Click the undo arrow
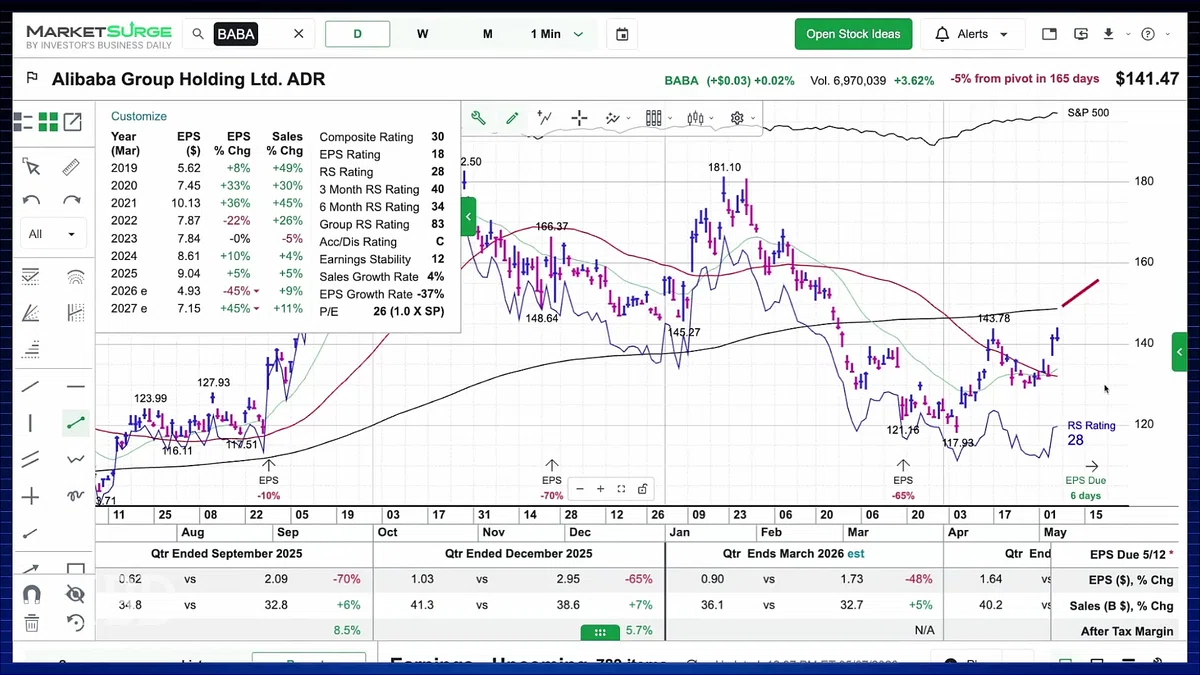The height and width of the screenshot is (675, 1200). point(31,200)
